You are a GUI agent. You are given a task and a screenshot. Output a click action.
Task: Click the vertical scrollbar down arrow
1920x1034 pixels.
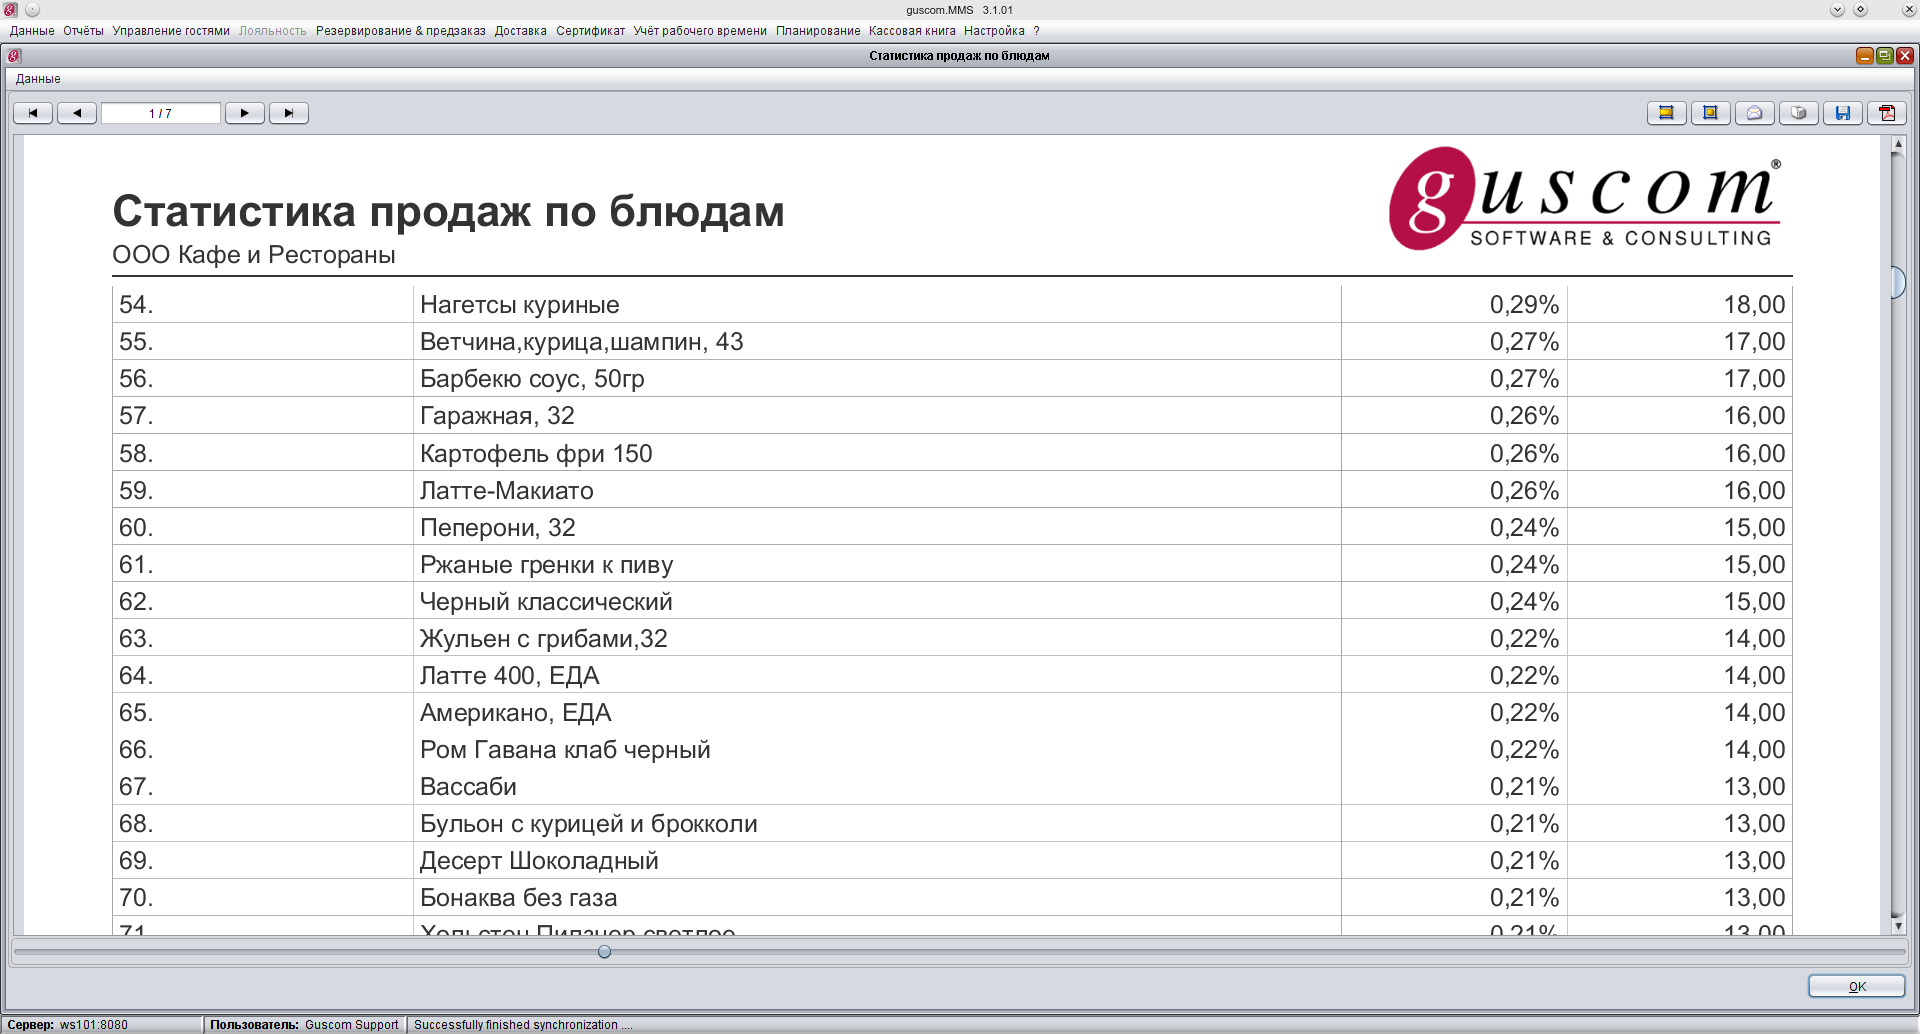1898,926
